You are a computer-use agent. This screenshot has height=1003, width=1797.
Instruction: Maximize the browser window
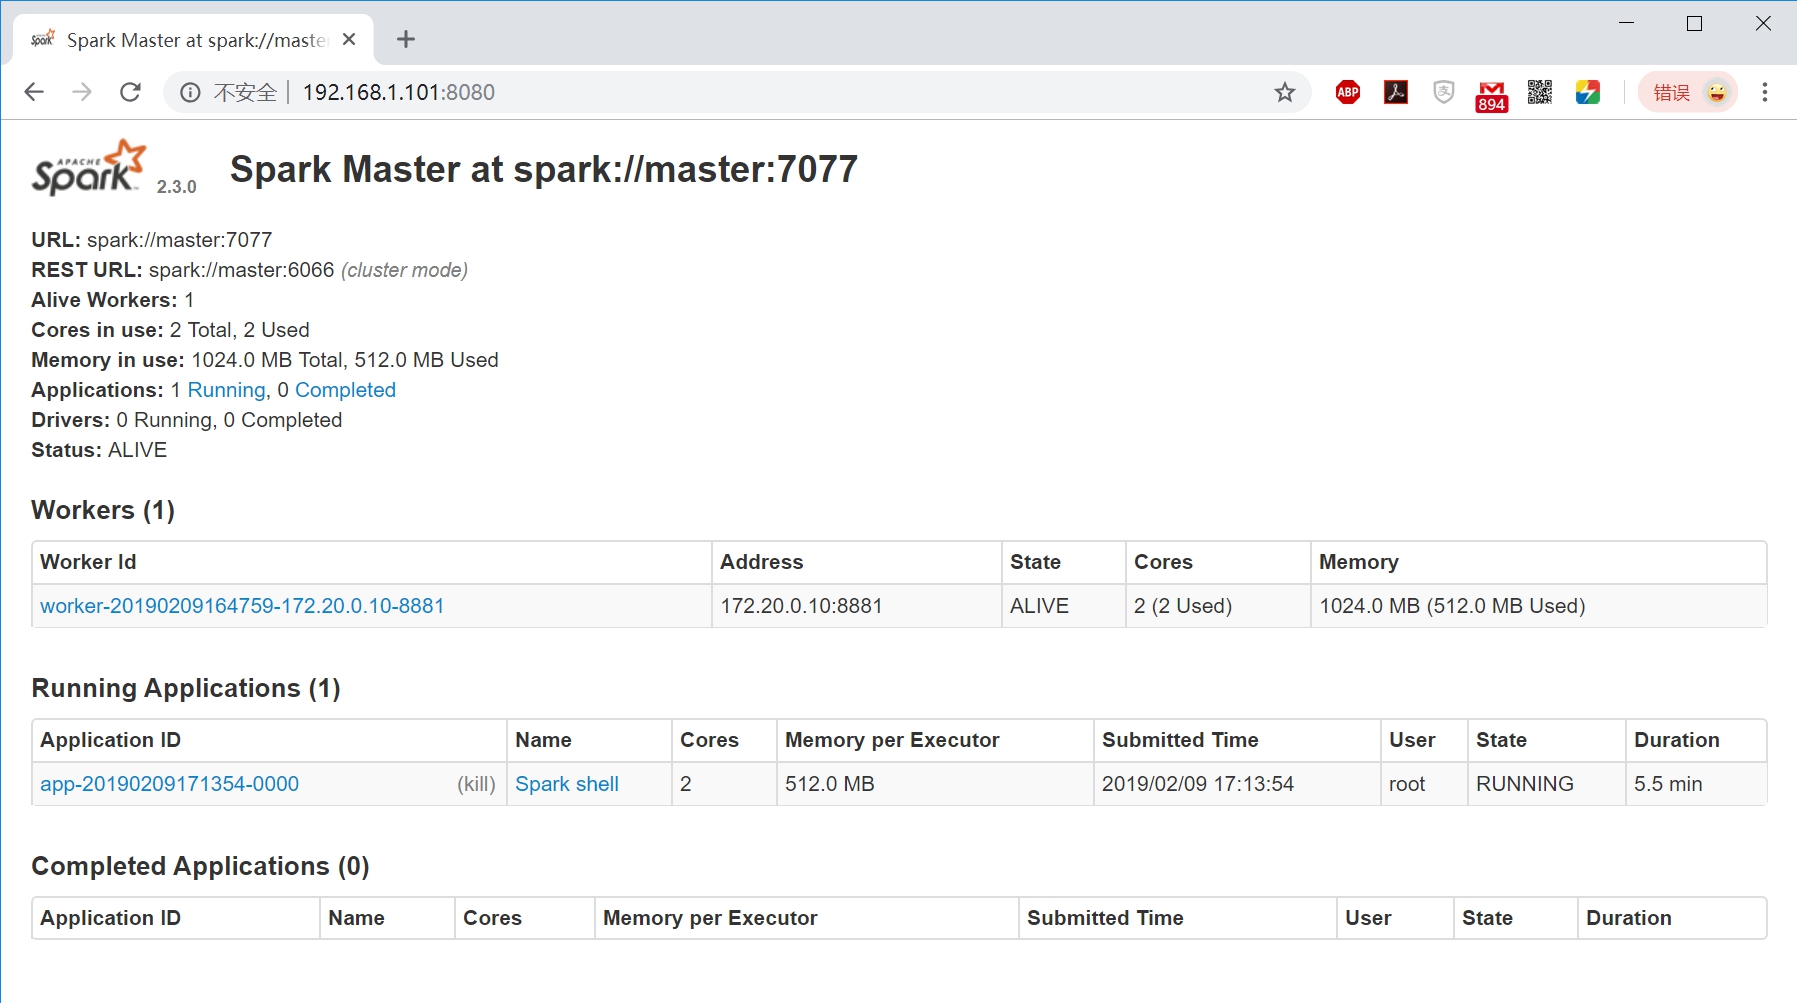pyautogui.click(x=1695, y=23)
